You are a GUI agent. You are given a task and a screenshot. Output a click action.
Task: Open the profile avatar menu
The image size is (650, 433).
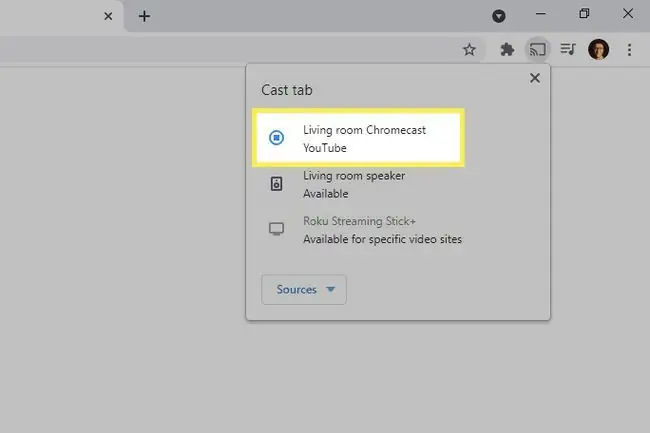(598, 50)
